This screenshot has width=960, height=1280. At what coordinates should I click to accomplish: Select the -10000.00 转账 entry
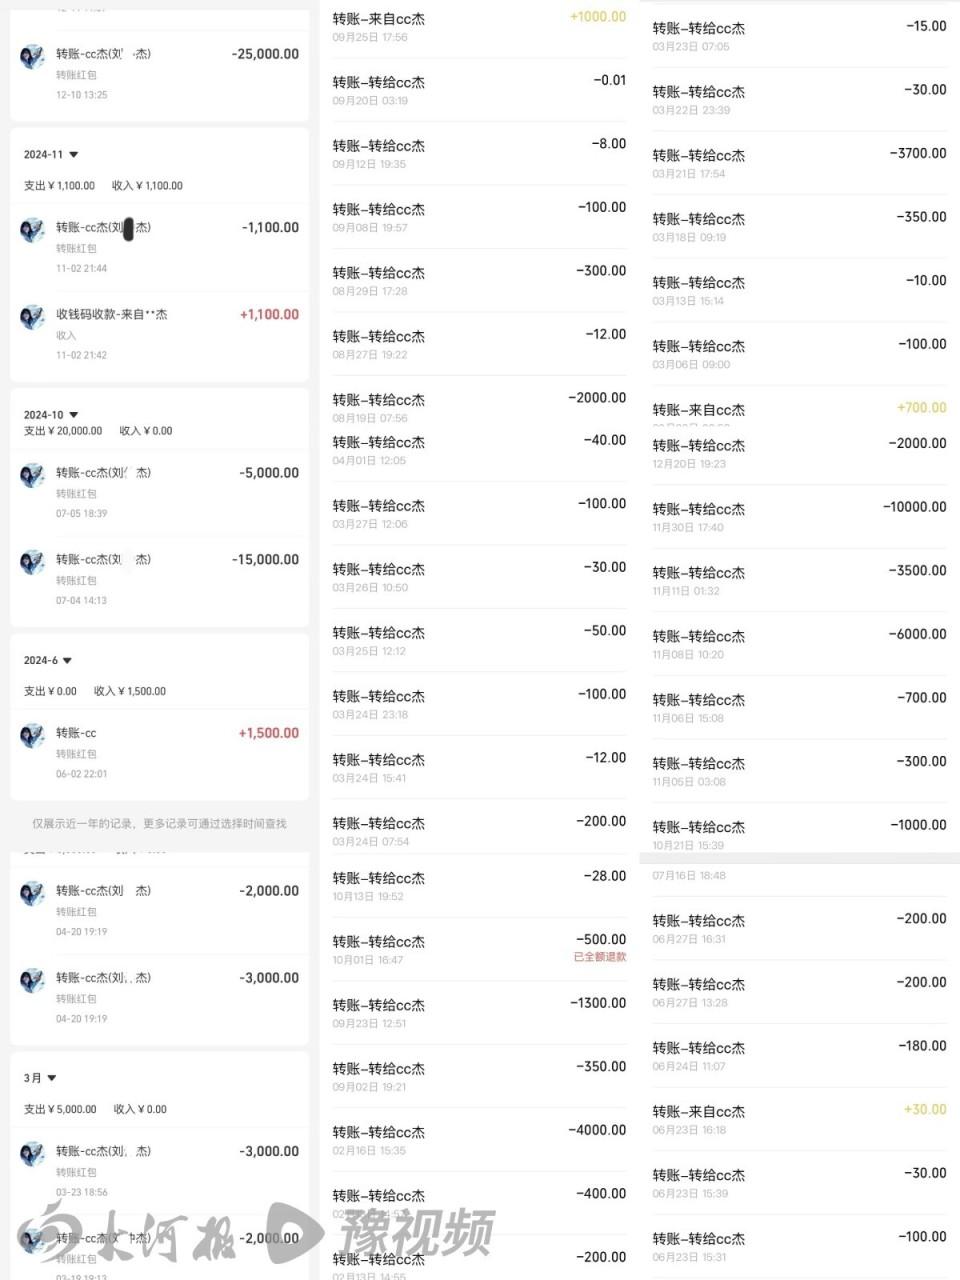coord(798,516)
